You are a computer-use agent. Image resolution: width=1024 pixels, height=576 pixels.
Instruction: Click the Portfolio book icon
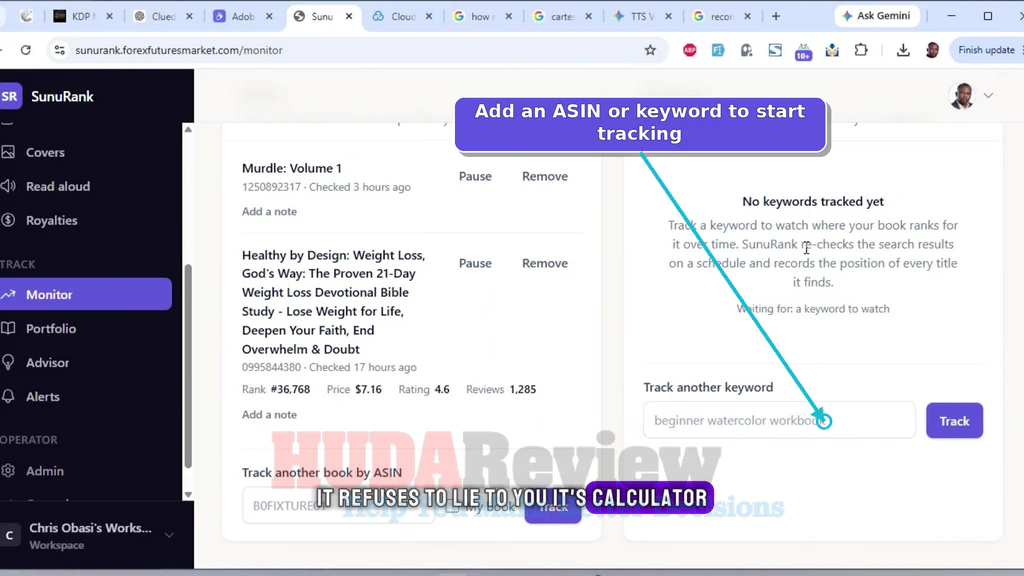click(8, 328)
